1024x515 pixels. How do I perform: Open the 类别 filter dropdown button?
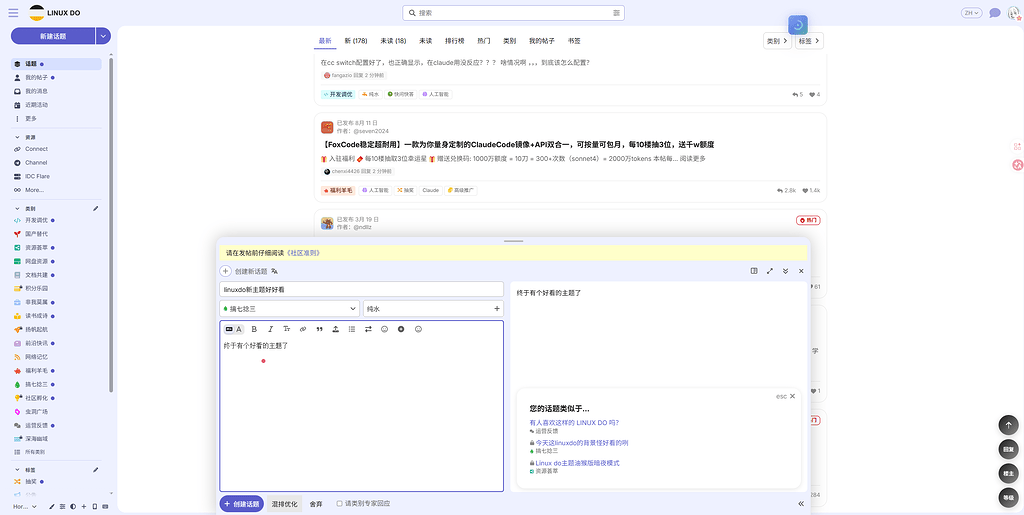click(777, 40)
